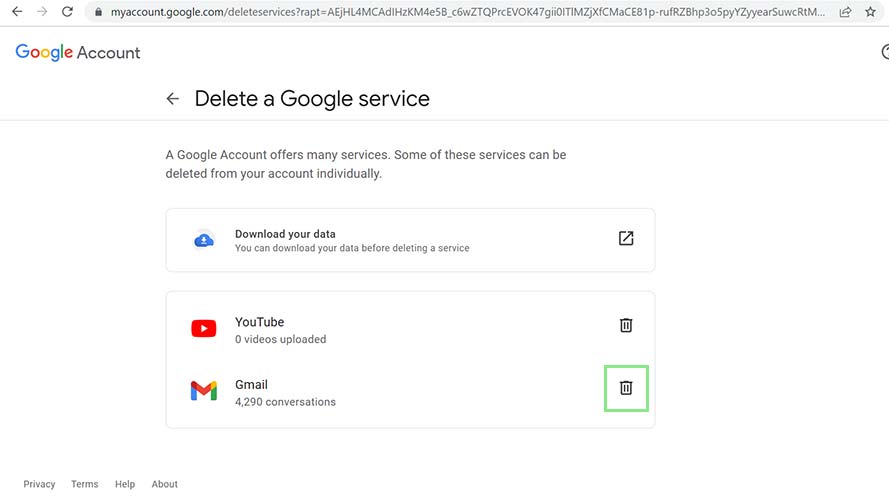
Task: Click the browser forward arrow
Action: click(x=42, y=11)
